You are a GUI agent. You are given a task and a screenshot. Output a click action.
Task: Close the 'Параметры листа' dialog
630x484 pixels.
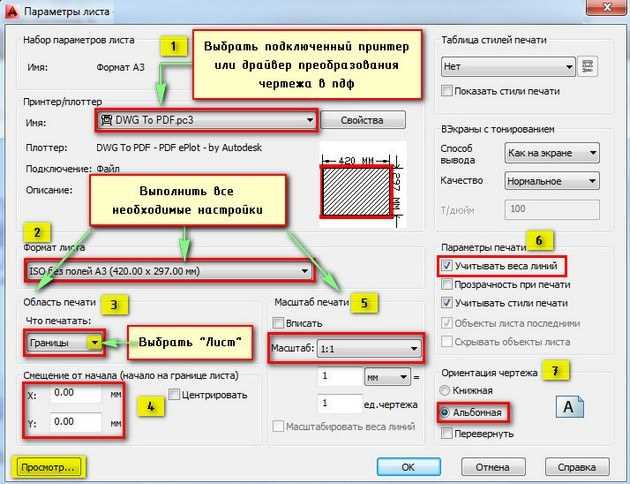(x=605, y=8)
